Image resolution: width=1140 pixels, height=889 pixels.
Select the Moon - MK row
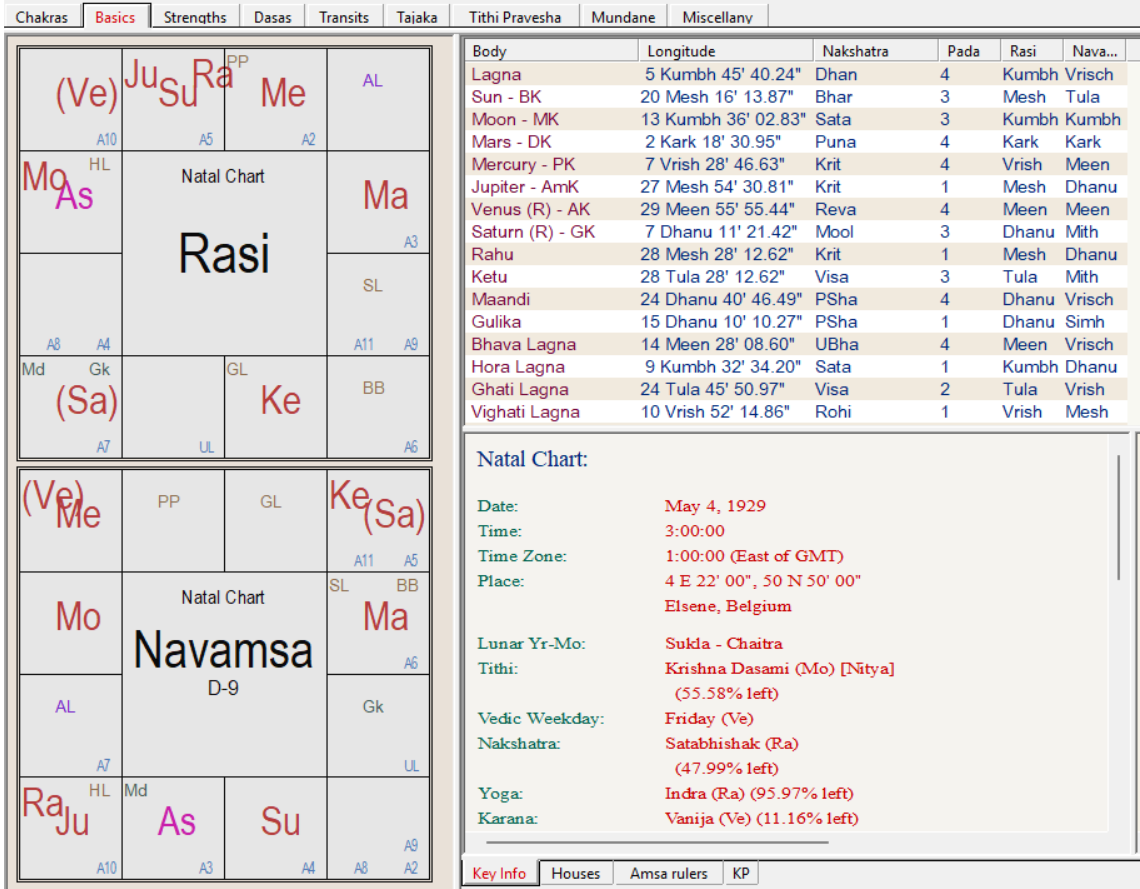[x=796, y=119]
